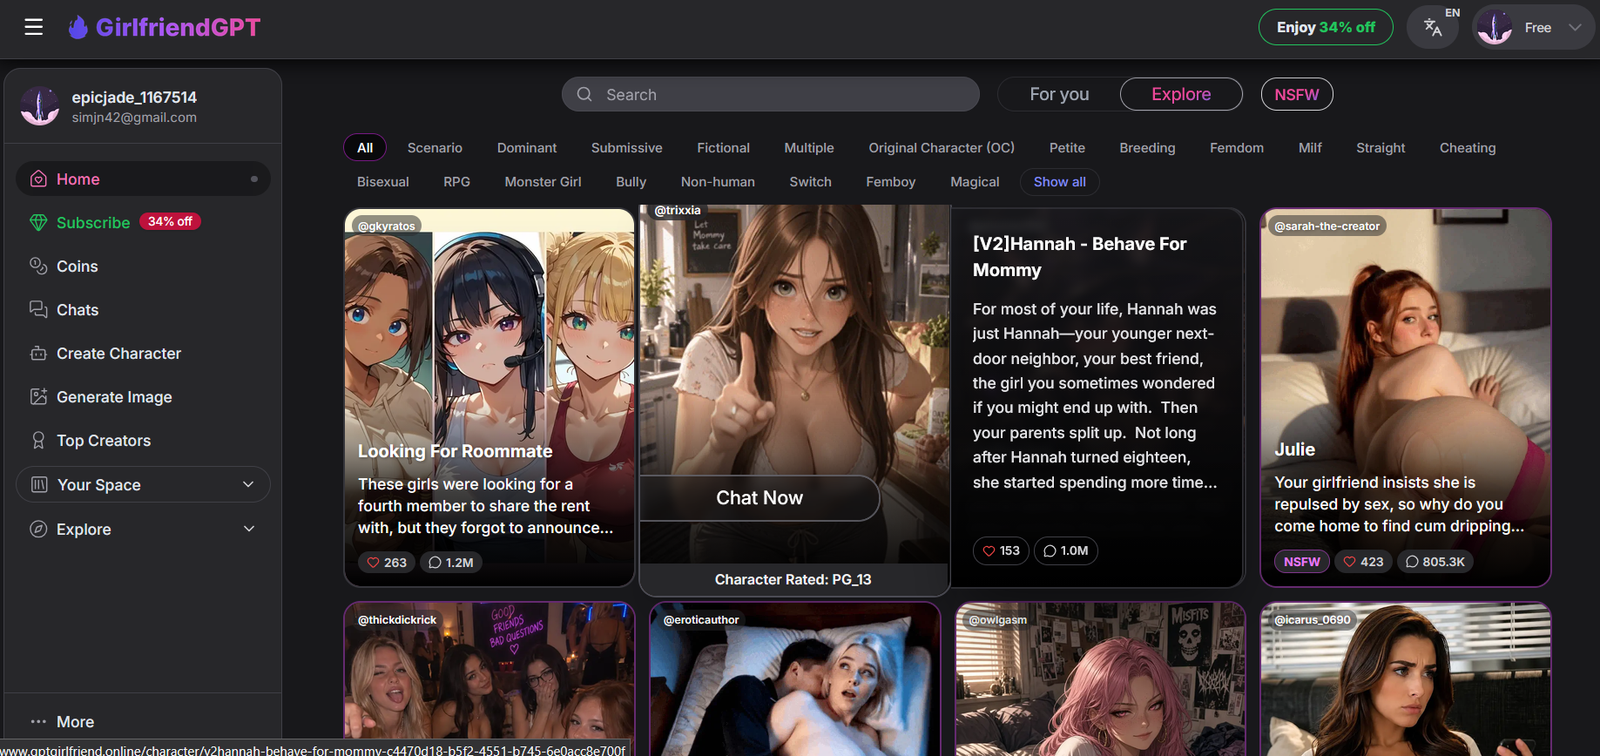
Task: Click the Enjoy 34% off button
Action: pos(1326,27)
